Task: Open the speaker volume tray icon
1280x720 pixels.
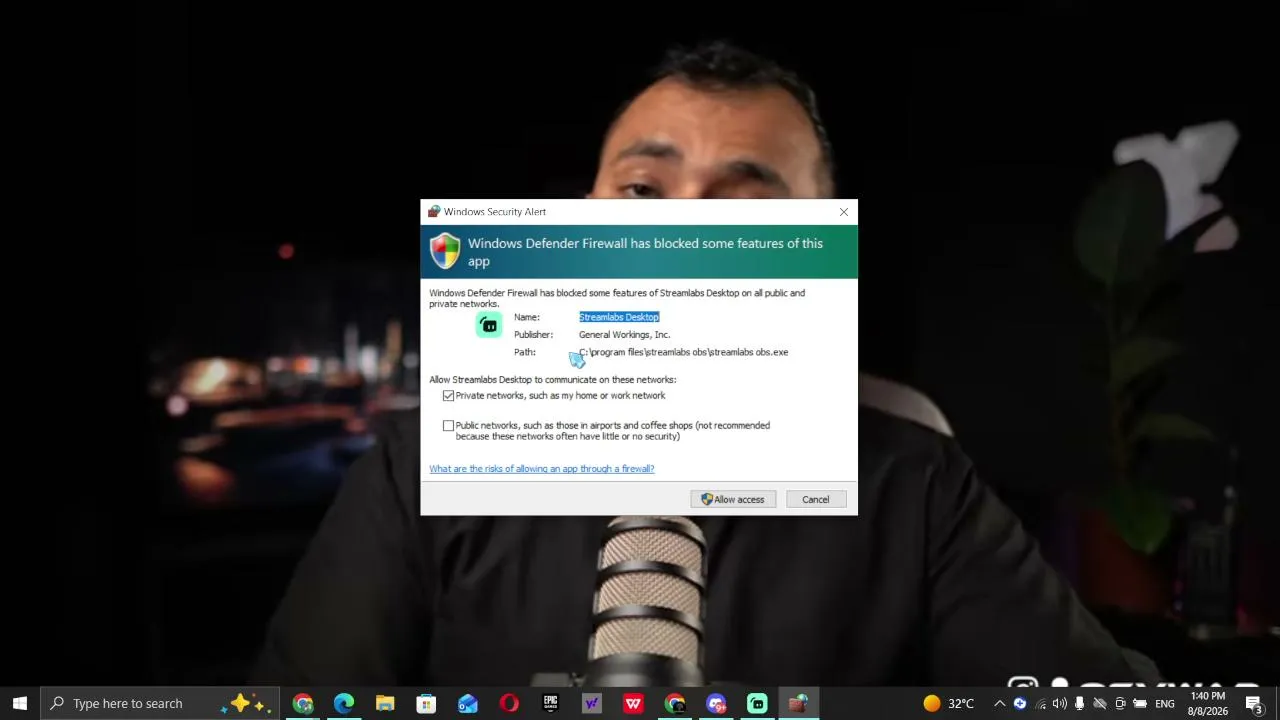Action: [1060, 703]
